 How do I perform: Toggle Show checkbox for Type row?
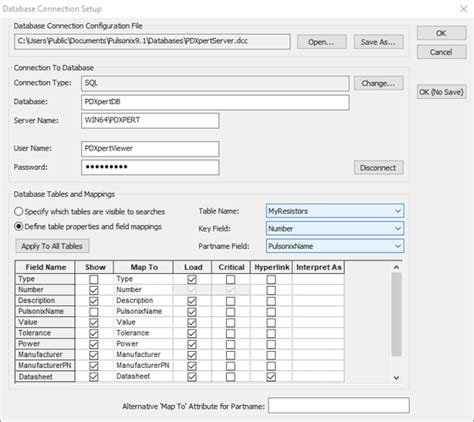(94, 279)
